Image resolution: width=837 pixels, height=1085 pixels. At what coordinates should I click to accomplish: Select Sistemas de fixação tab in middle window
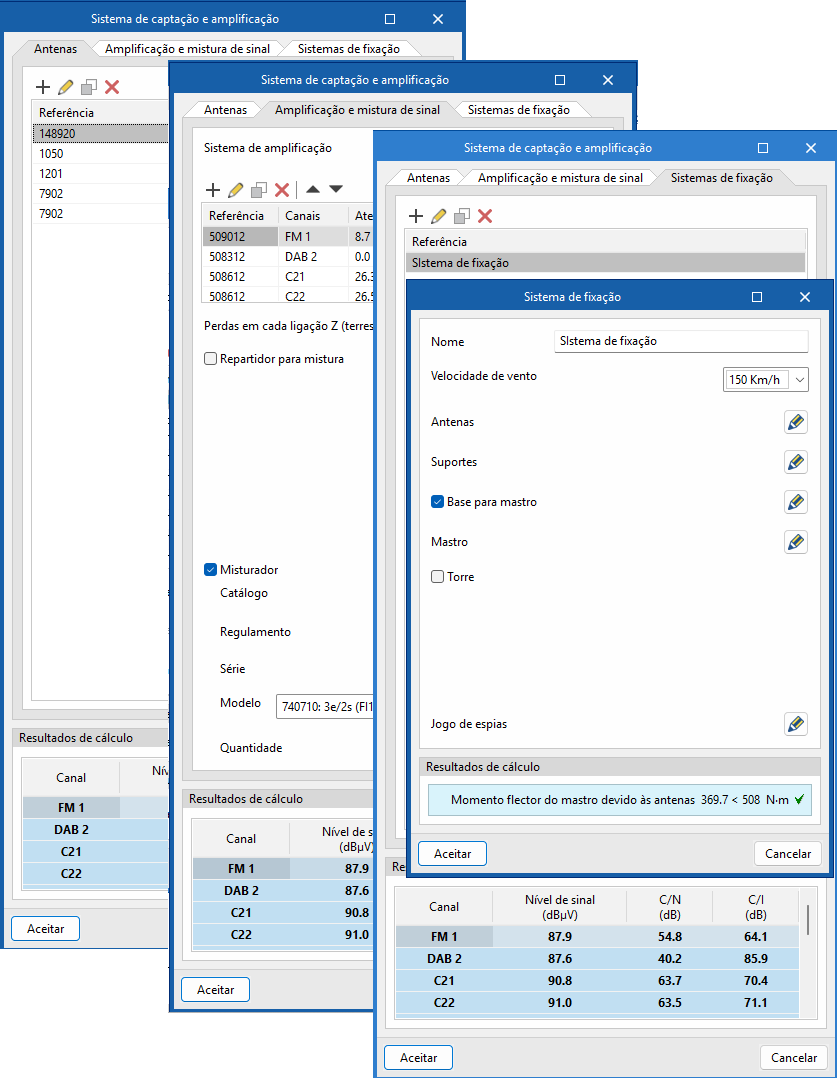pos(519,110)
